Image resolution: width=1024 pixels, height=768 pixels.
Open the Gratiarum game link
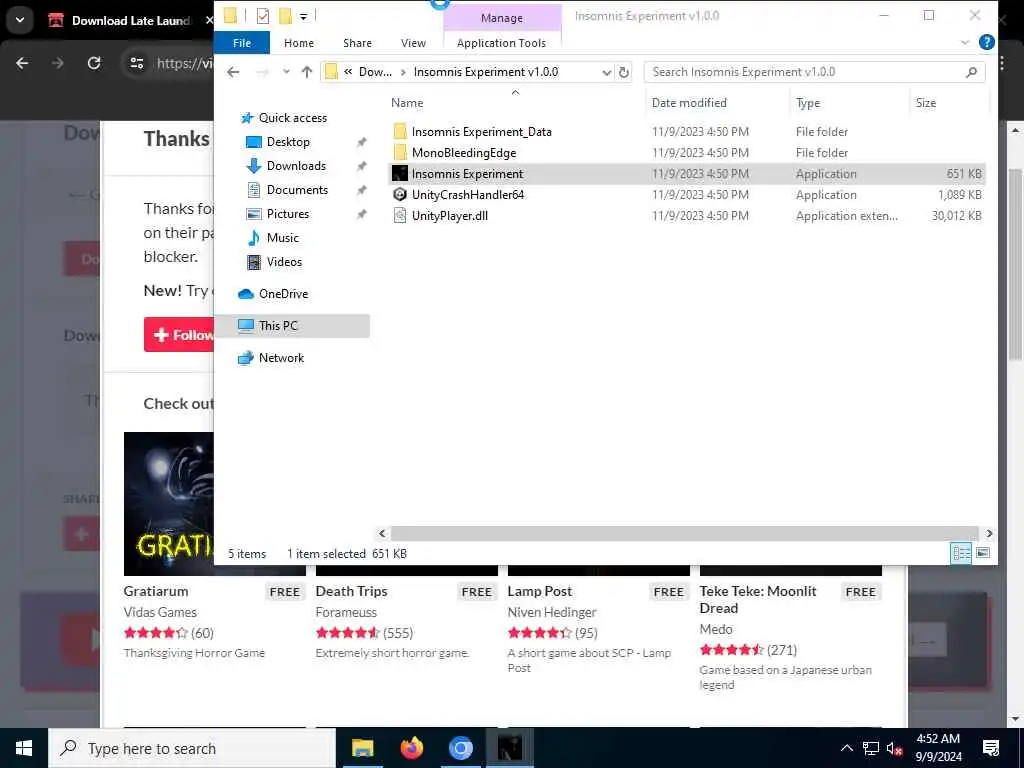coord(155,591)
